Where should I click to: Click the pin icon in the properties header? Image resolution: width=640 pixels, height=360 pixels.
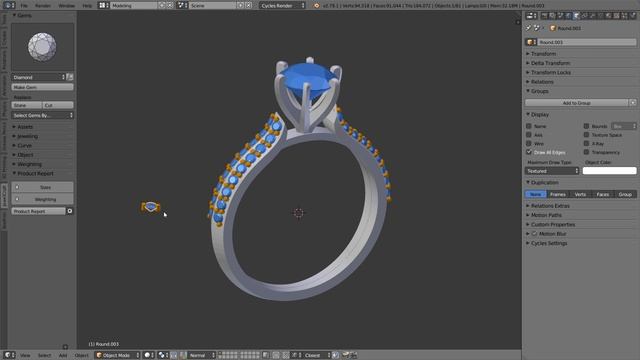pos(528,28)
